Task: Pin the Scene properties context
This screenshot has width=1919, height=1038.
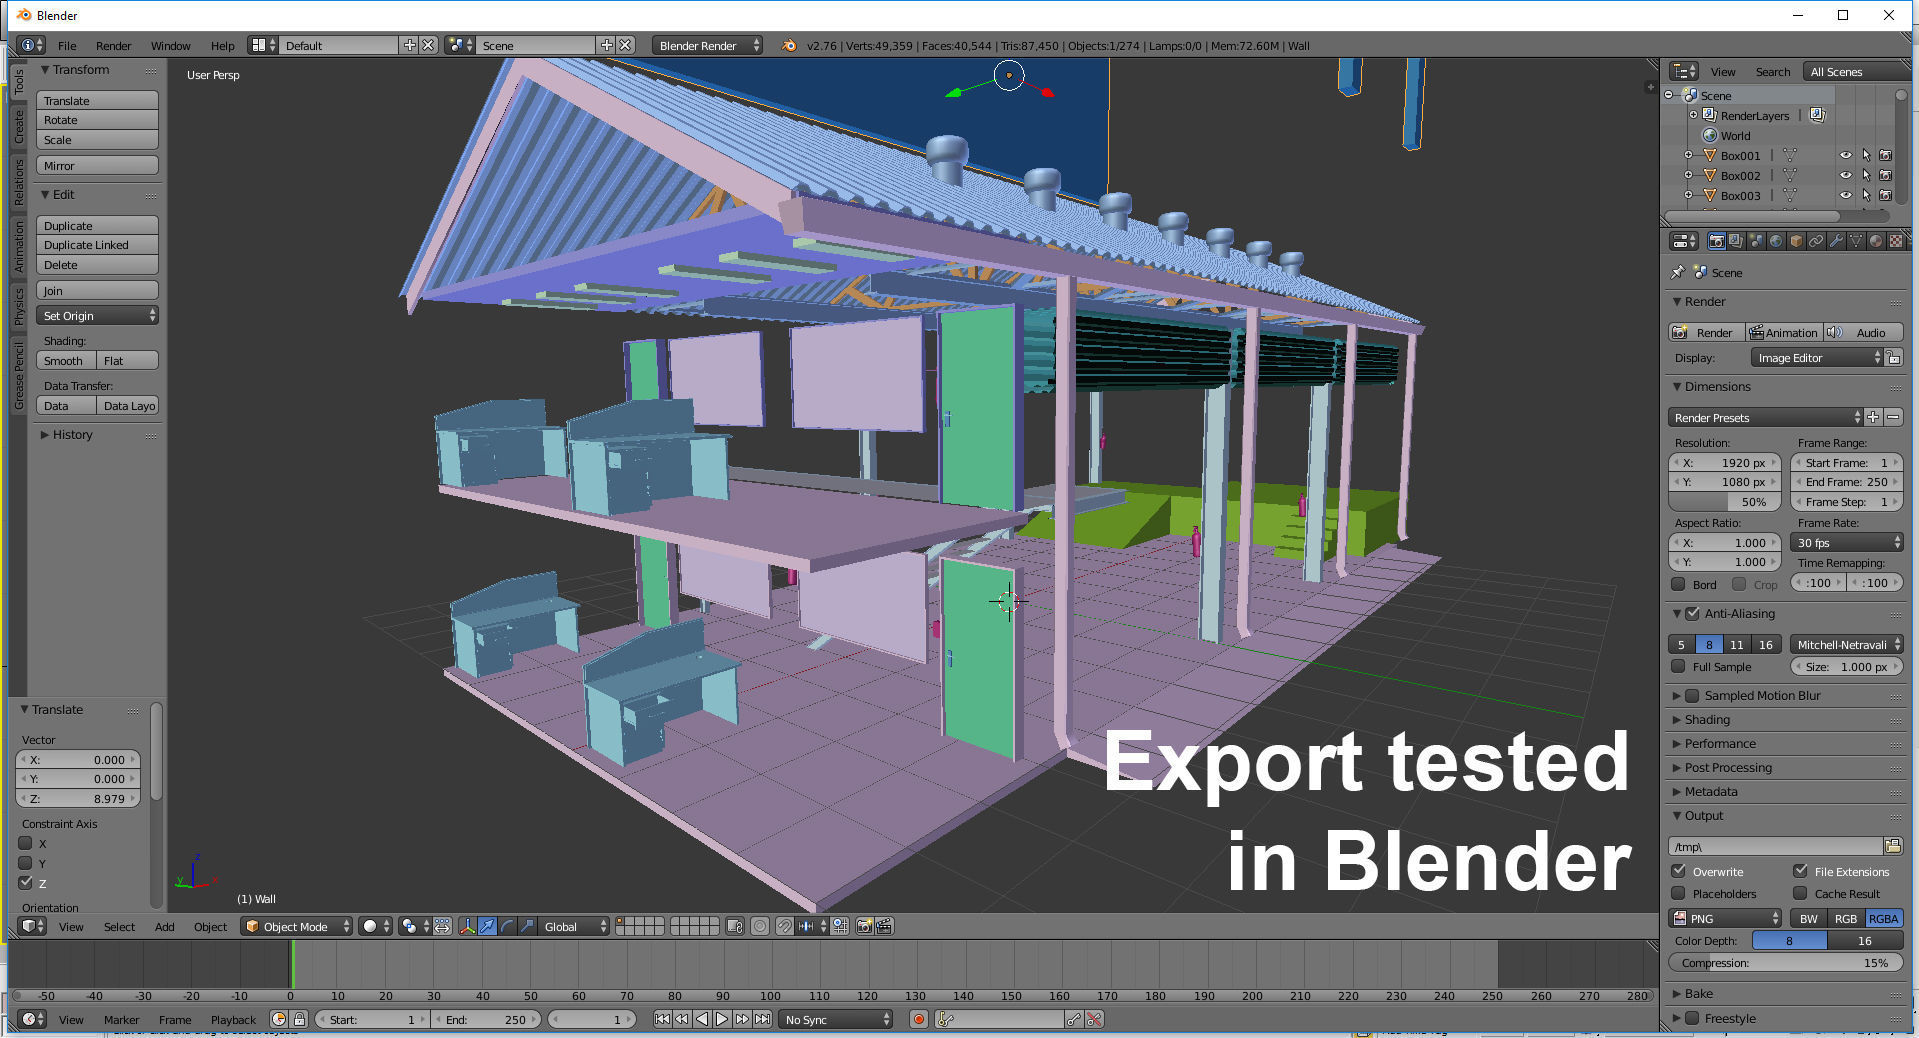Action: (1678, 272)
